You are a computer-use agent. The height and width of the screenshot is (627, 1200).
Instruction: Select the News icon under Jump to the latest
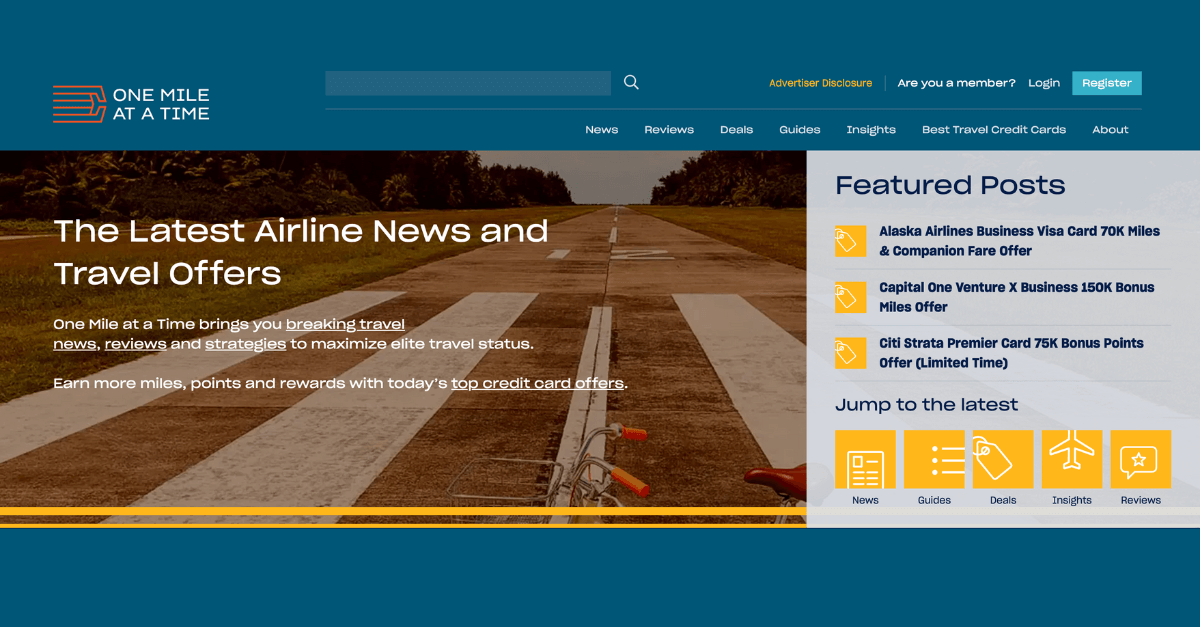click(865, 458)
